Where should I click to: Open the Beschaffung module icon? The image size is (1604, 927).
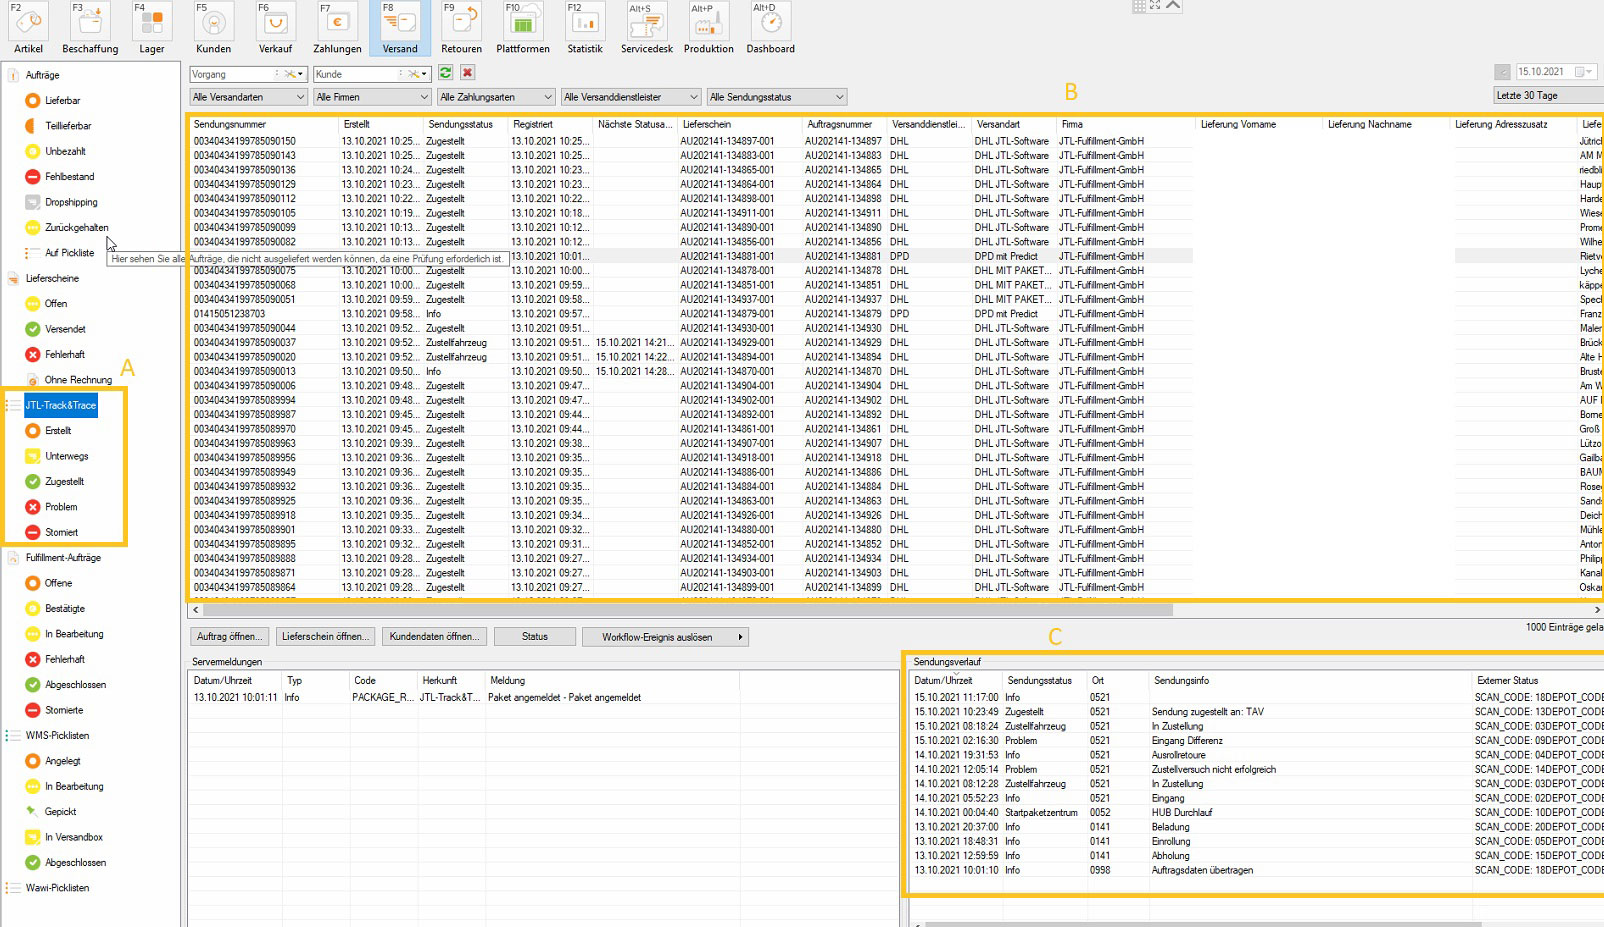[x=90, y=24]
